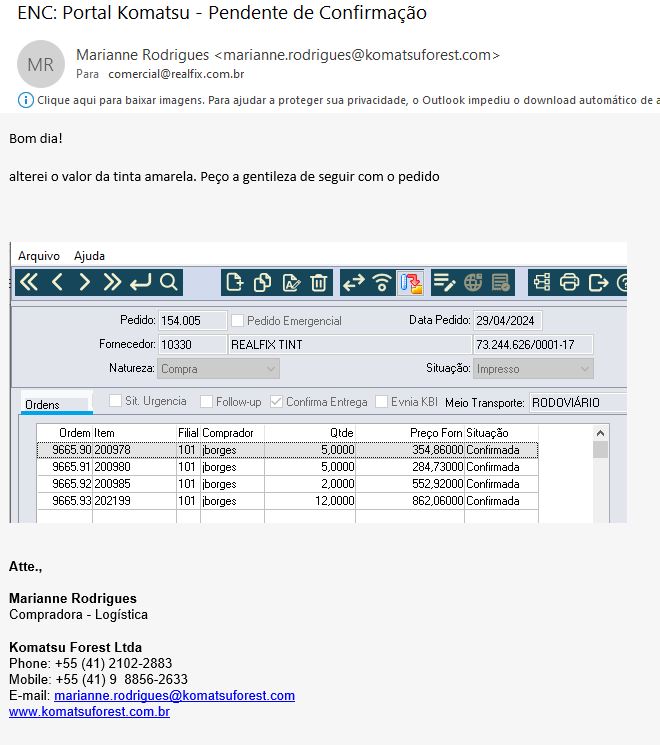Click the next record arrow icon

click(x=84, y=282)
